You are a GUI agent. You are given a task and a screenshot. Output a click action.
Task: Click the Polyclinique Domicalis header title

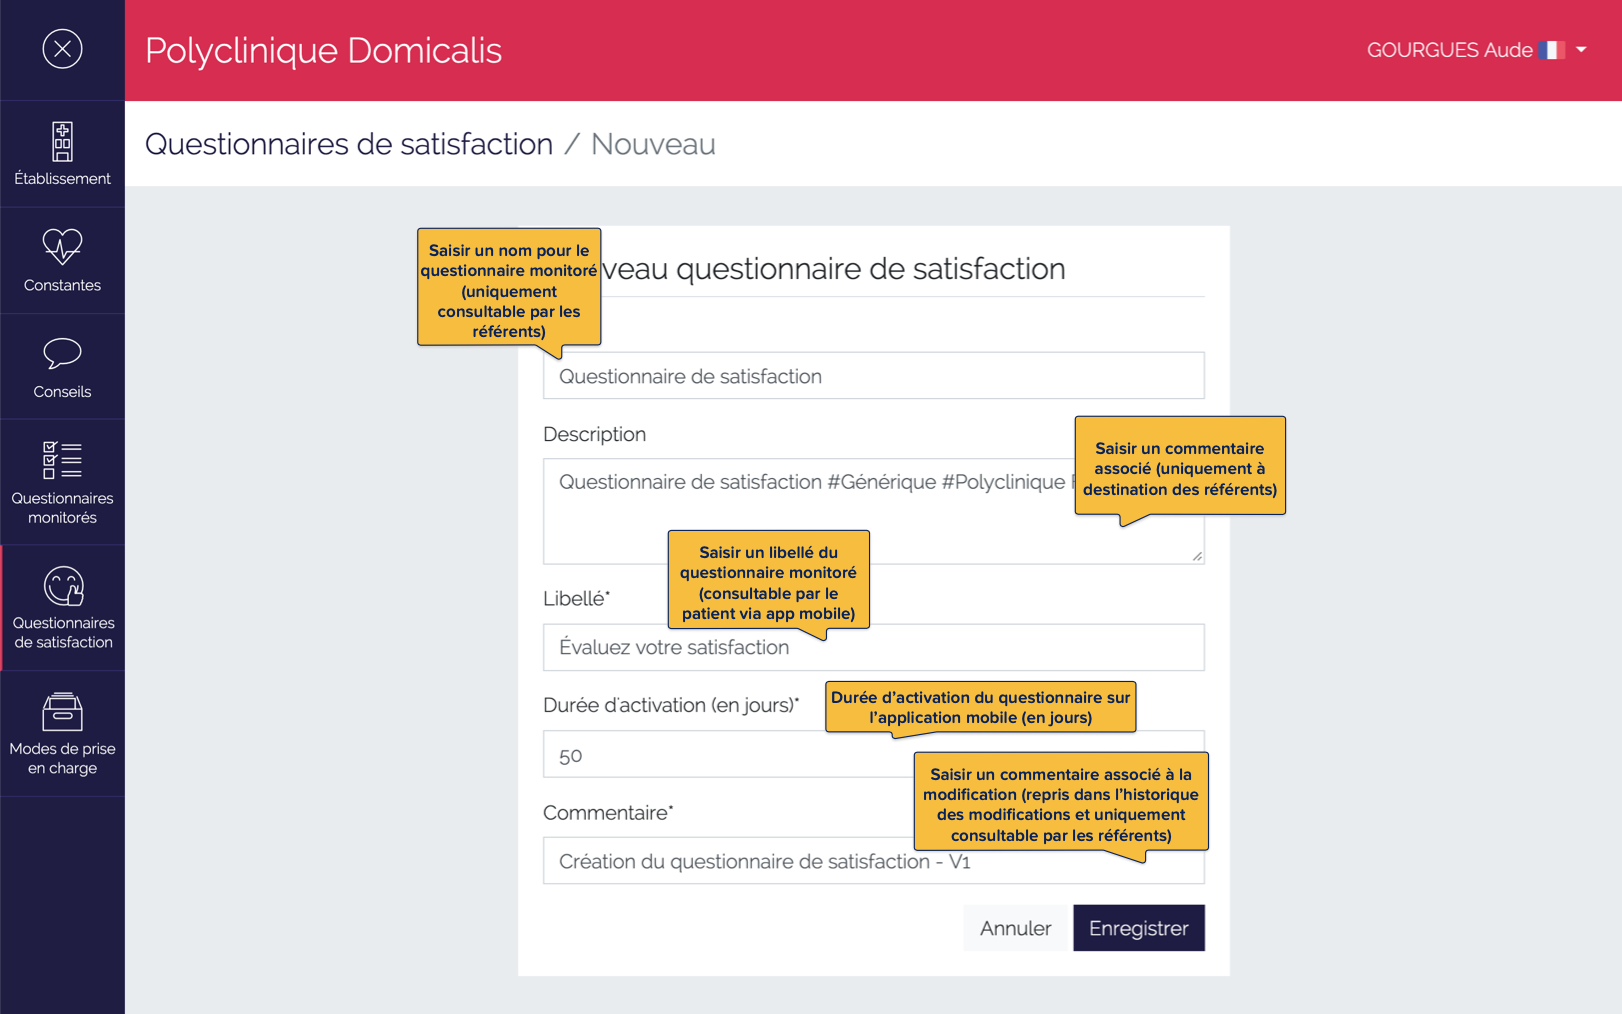tap(323, 50)
